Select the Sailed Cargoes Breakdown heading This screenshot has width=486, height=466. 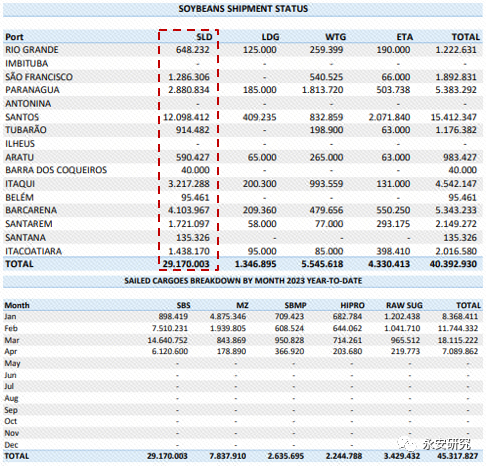(243, 281)
